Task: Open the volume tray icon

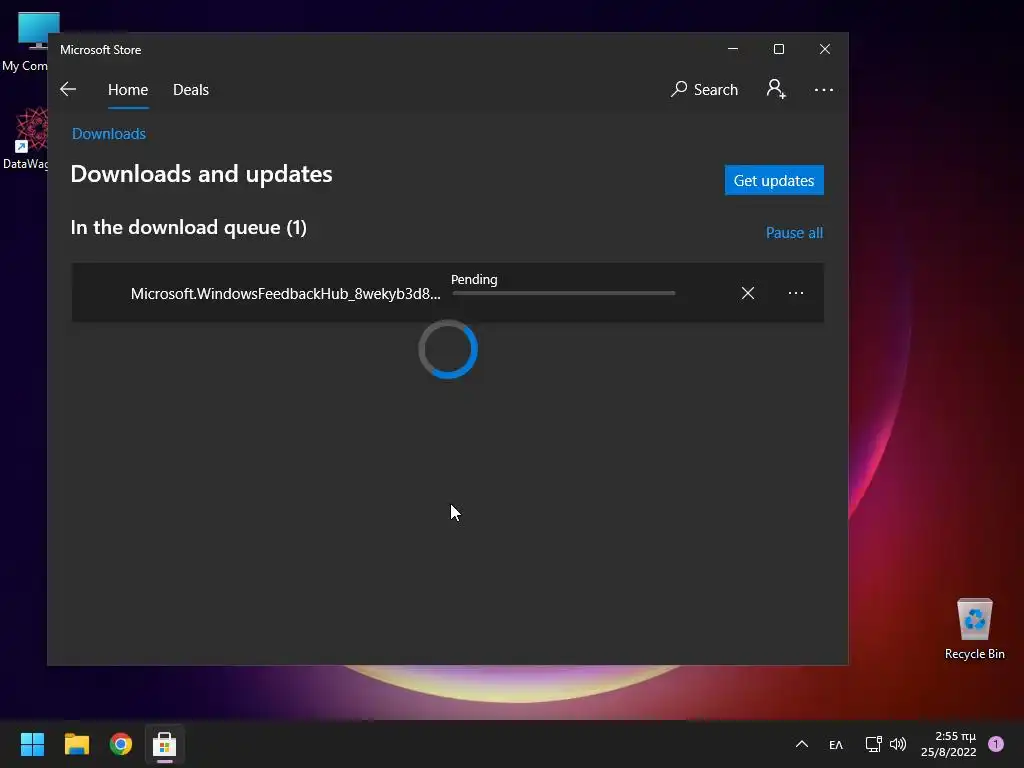Action: [x=898, y=744]
